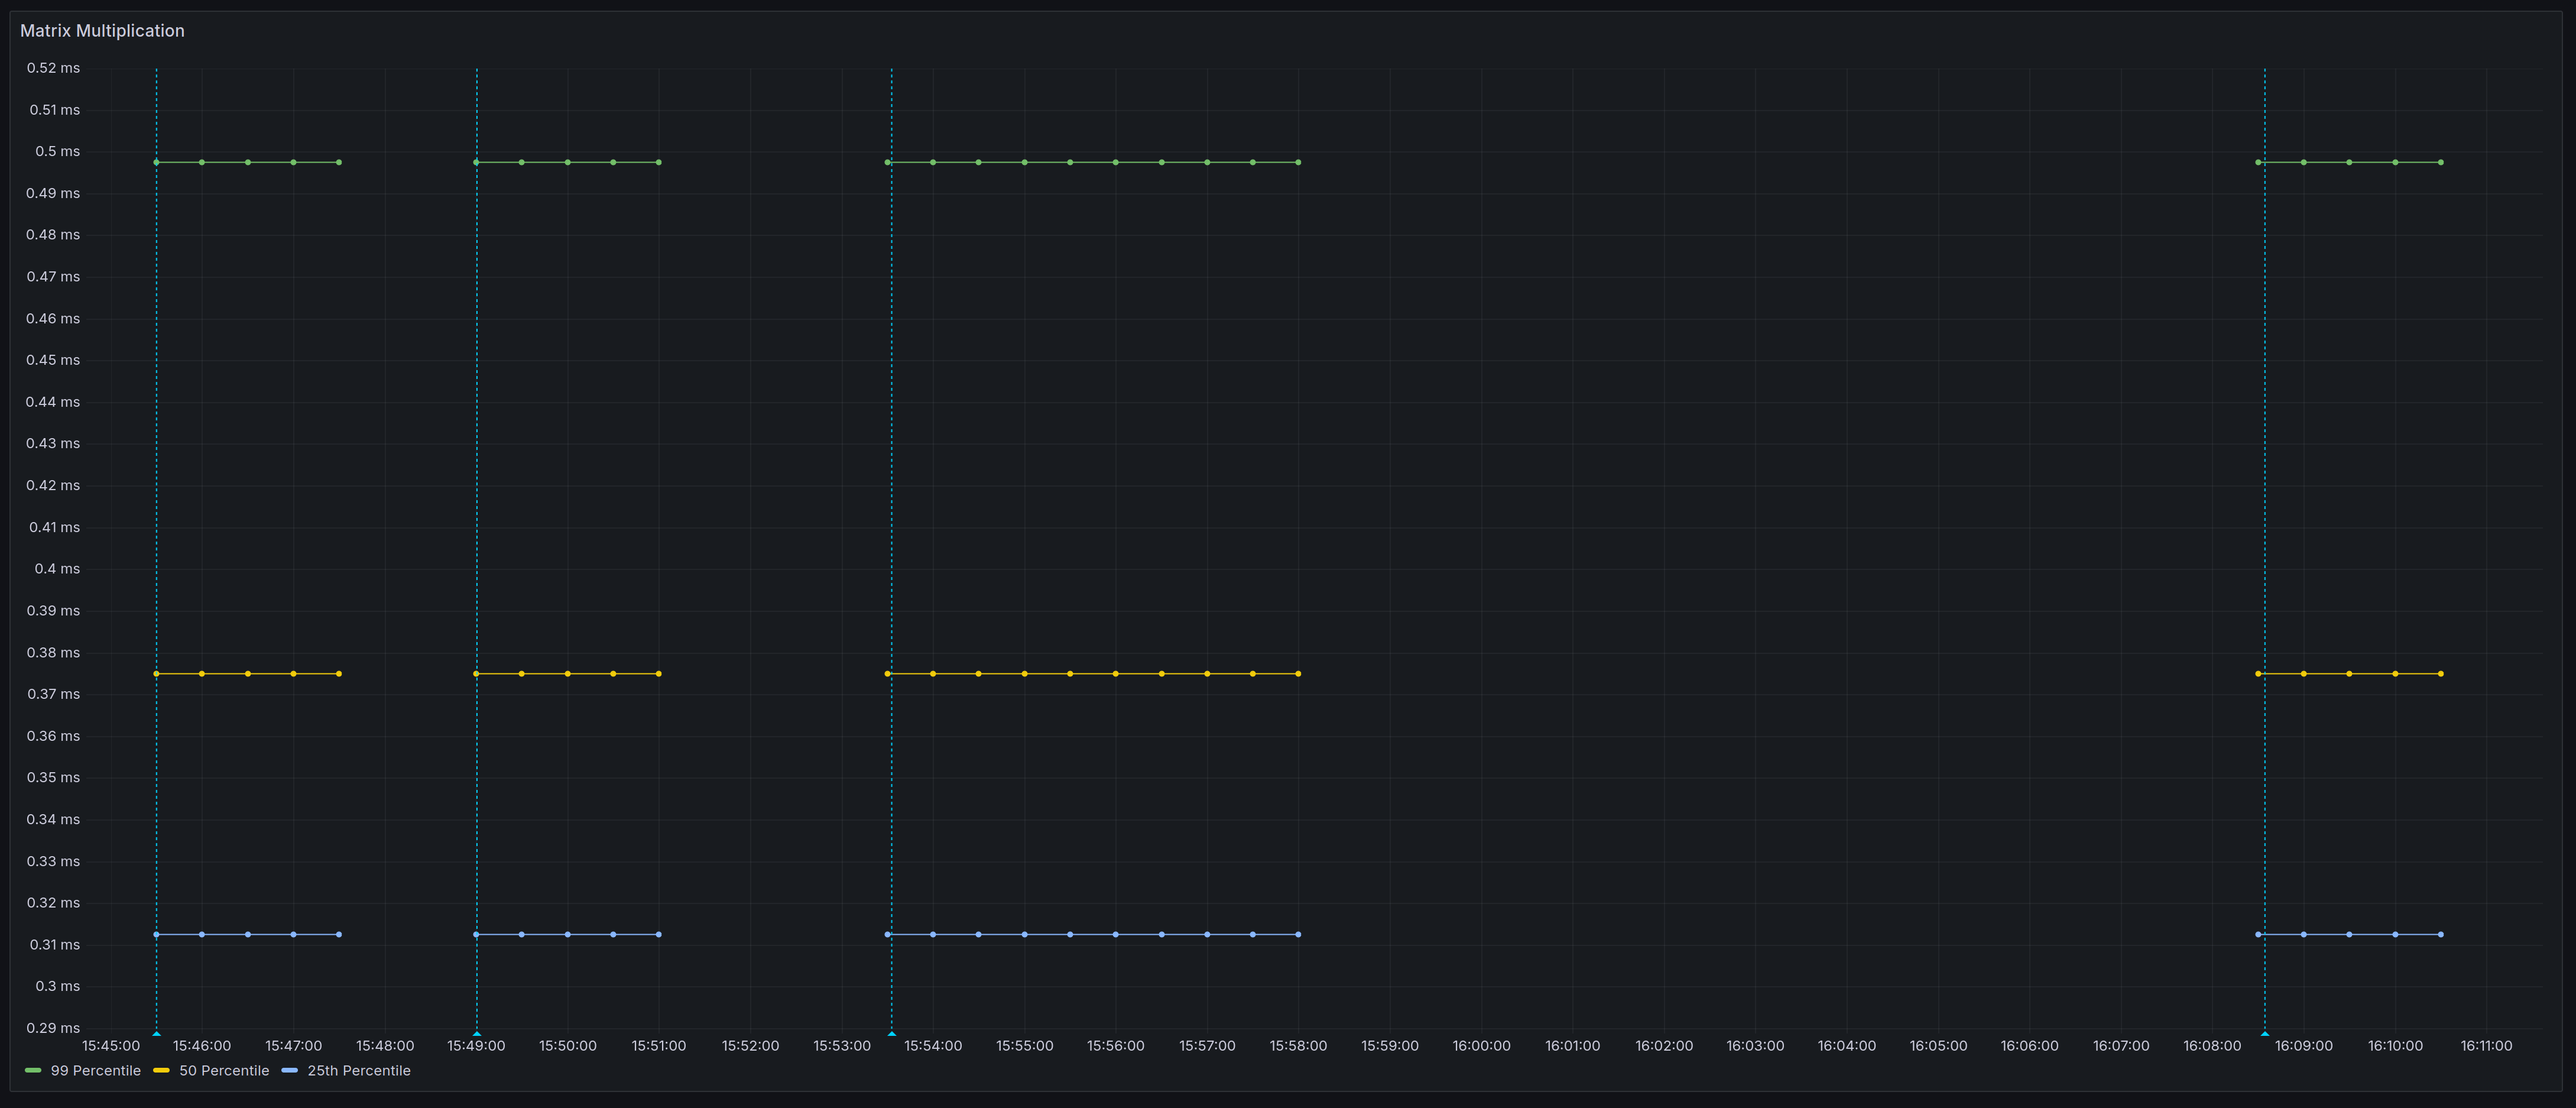Click the 0.52 ms y-axis label
2576x1108 pixels.
pyautogui.click(x=53, y=68)
